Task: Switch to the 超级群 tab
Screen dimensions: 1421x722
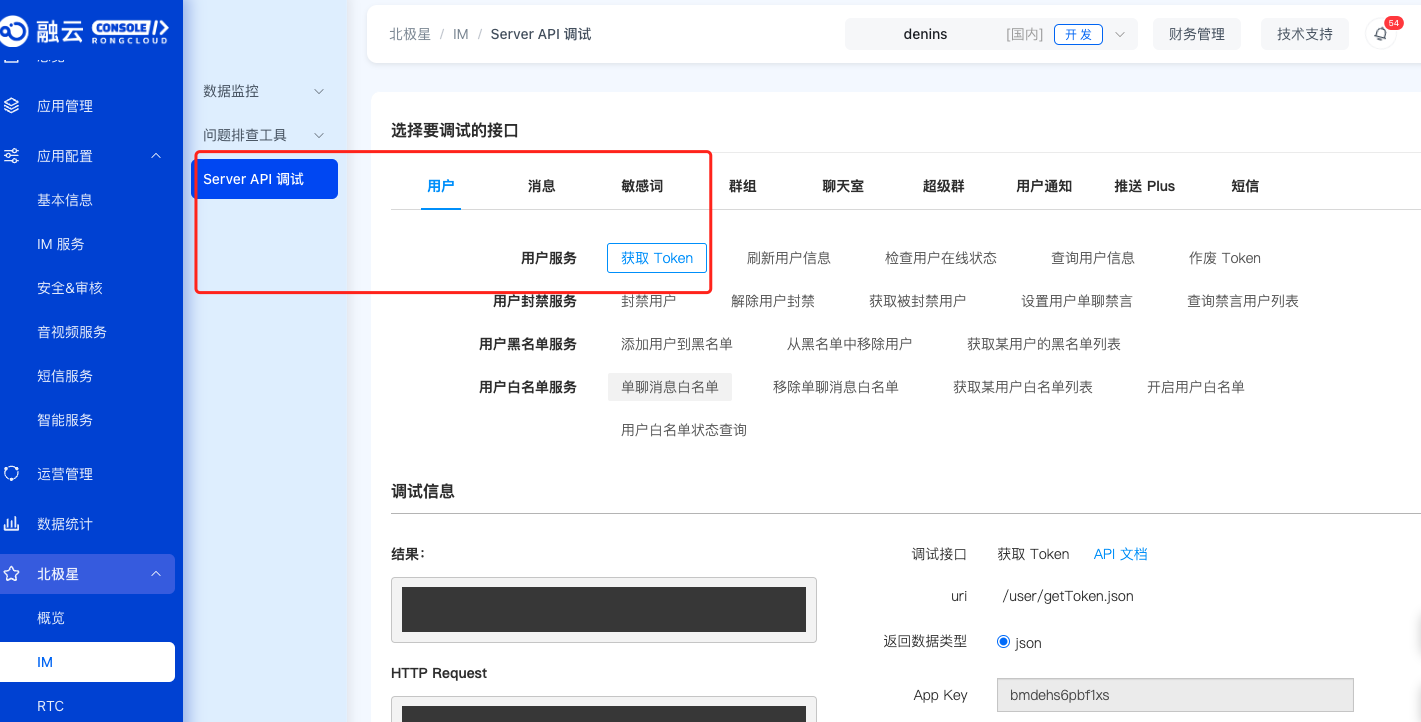Action: [944, 186]
